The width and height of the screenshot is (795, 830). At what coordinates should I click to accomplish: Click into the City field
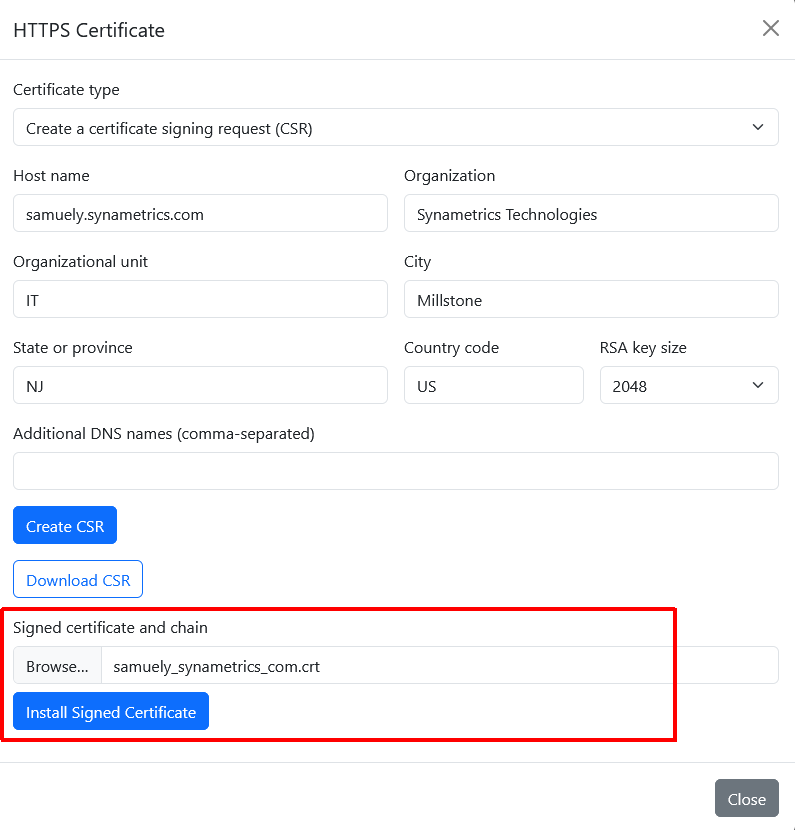pyautogui.click(x=591, y=300)
